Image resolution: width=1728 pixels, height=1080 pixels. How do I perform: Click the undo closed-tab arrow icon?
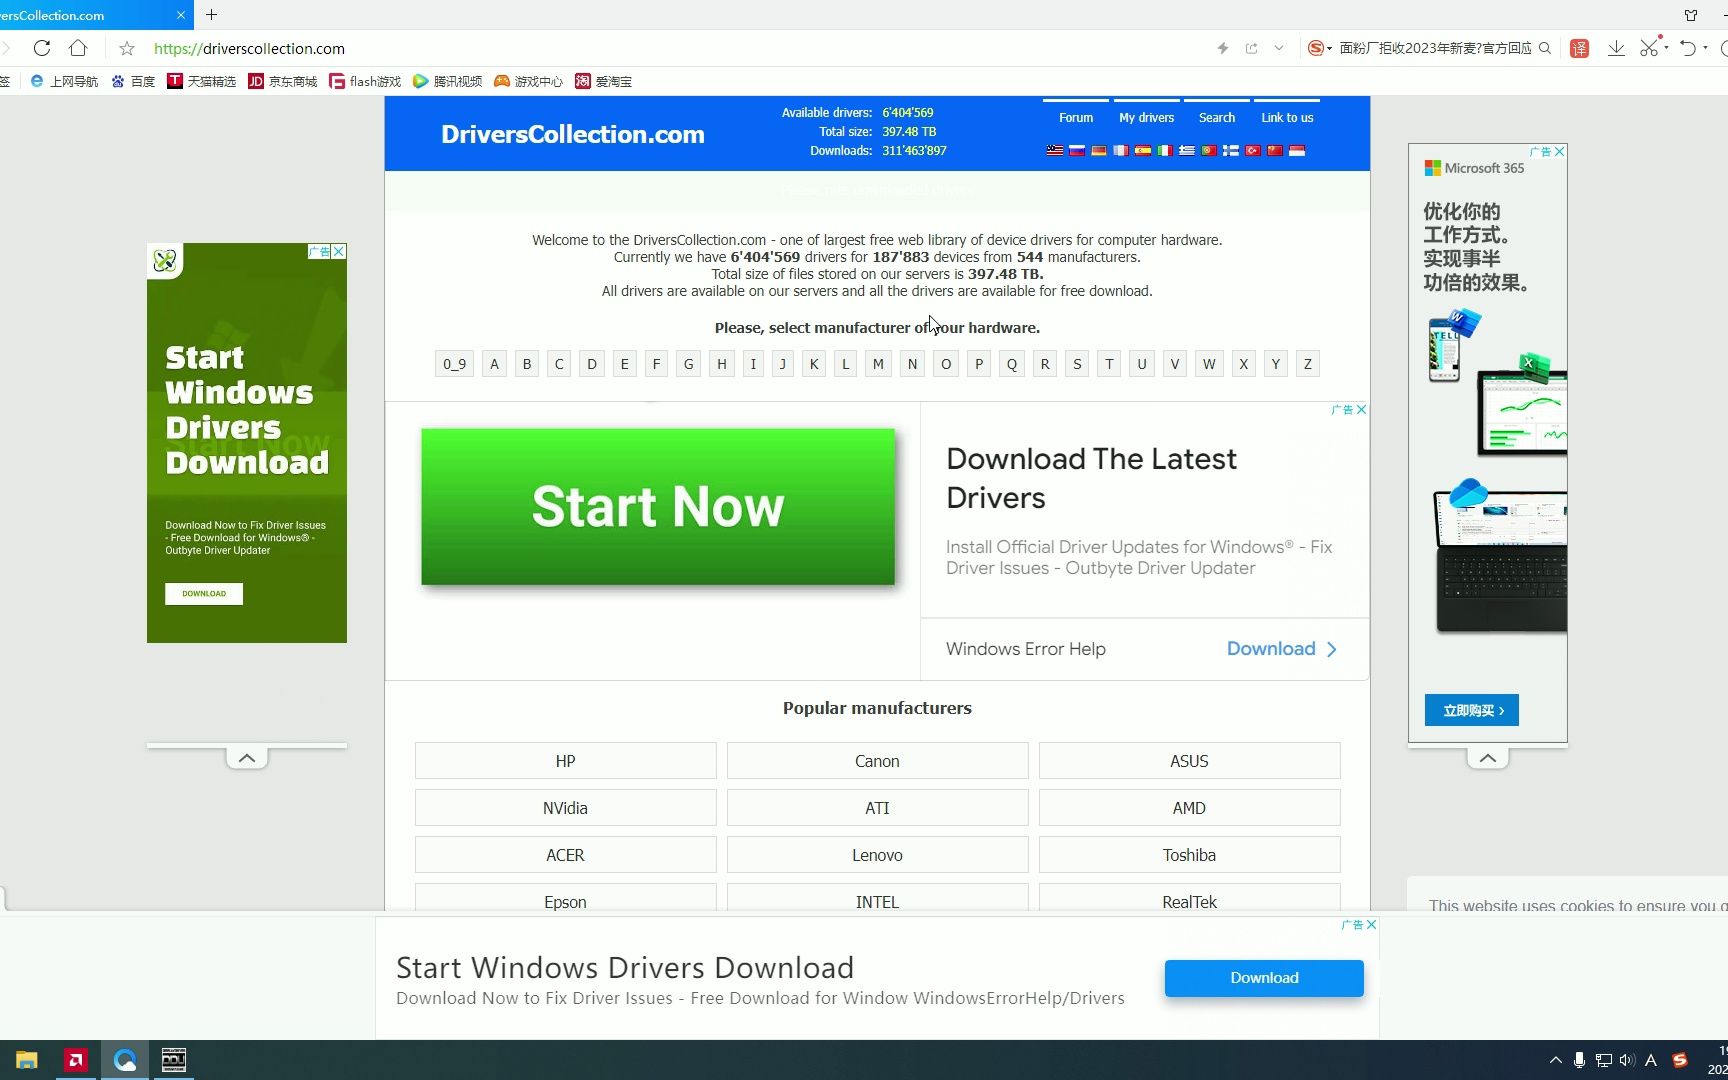(1688, 48)
